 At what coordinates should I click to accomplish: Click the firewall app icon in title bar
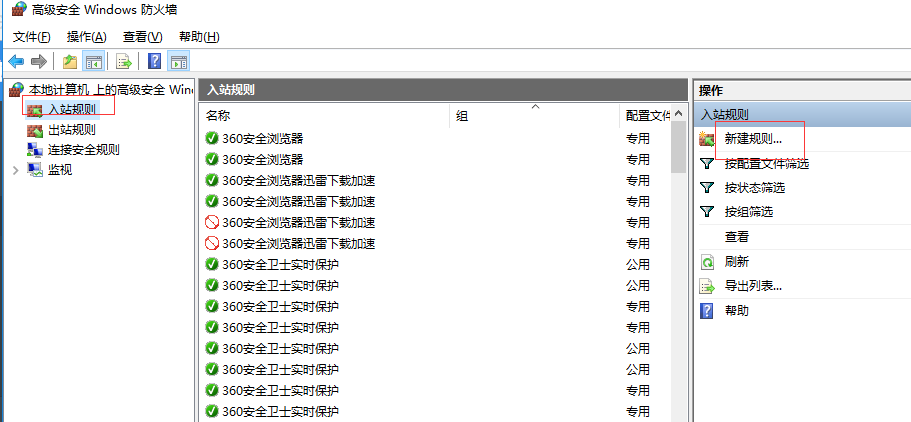coord(19,9)
